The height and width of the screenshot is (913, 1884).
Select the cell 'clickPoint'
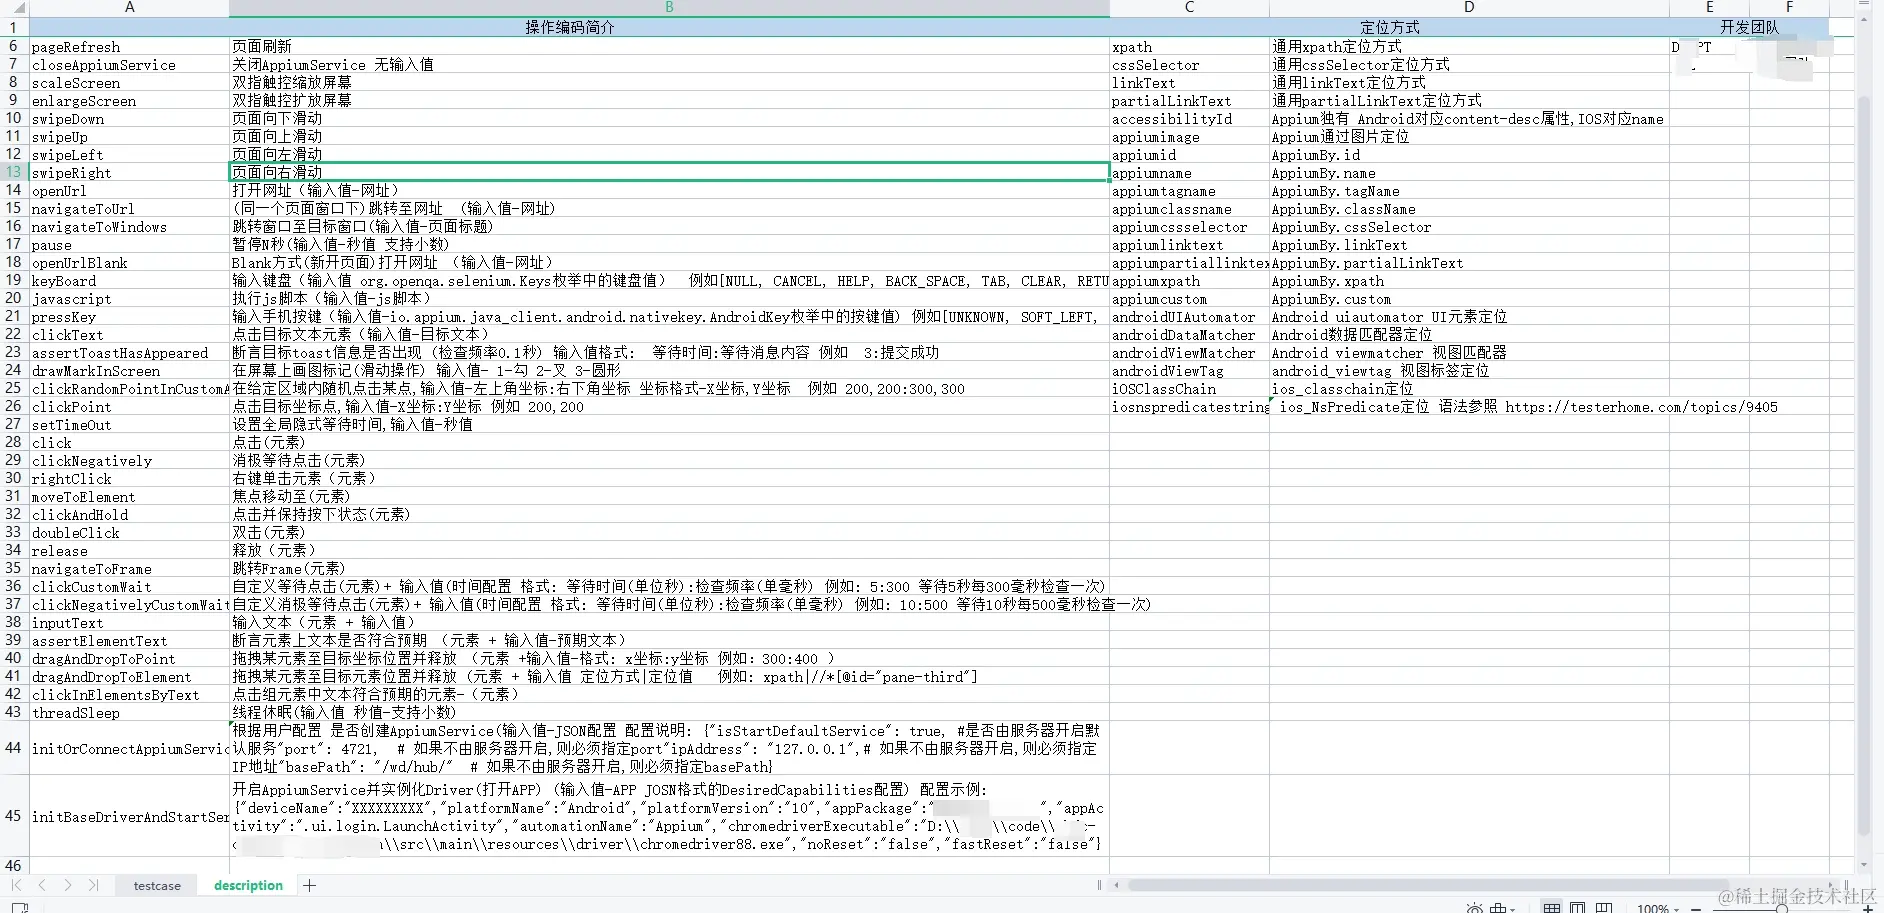pyautogui.click(x=129, y=406)
